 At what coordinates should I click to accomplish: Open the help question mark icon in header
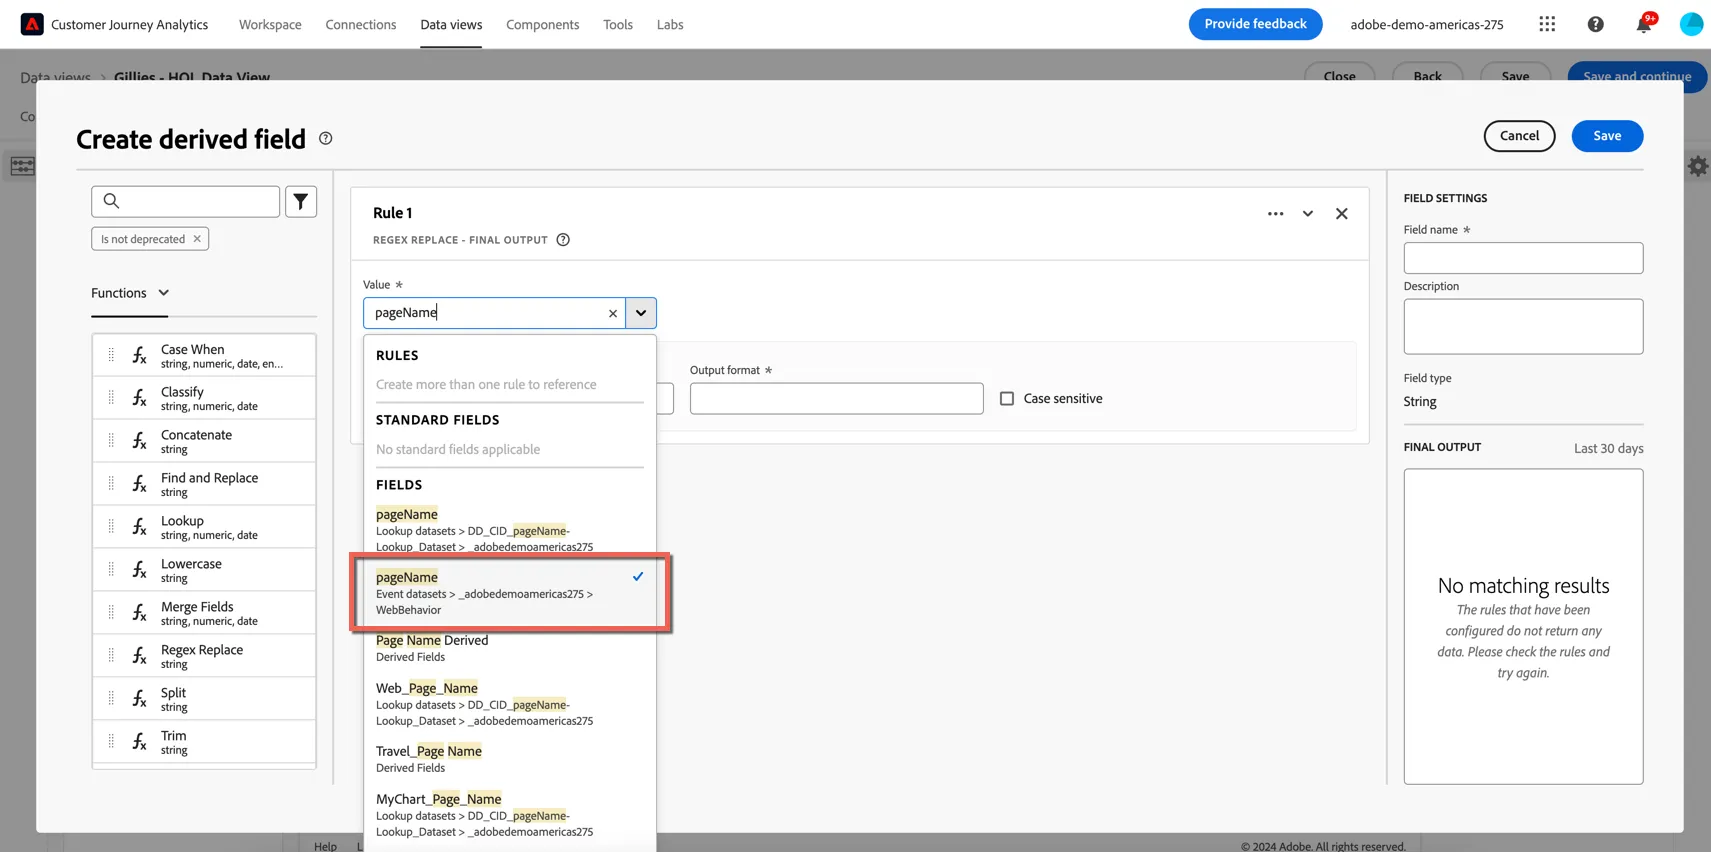pos(1595,24)
